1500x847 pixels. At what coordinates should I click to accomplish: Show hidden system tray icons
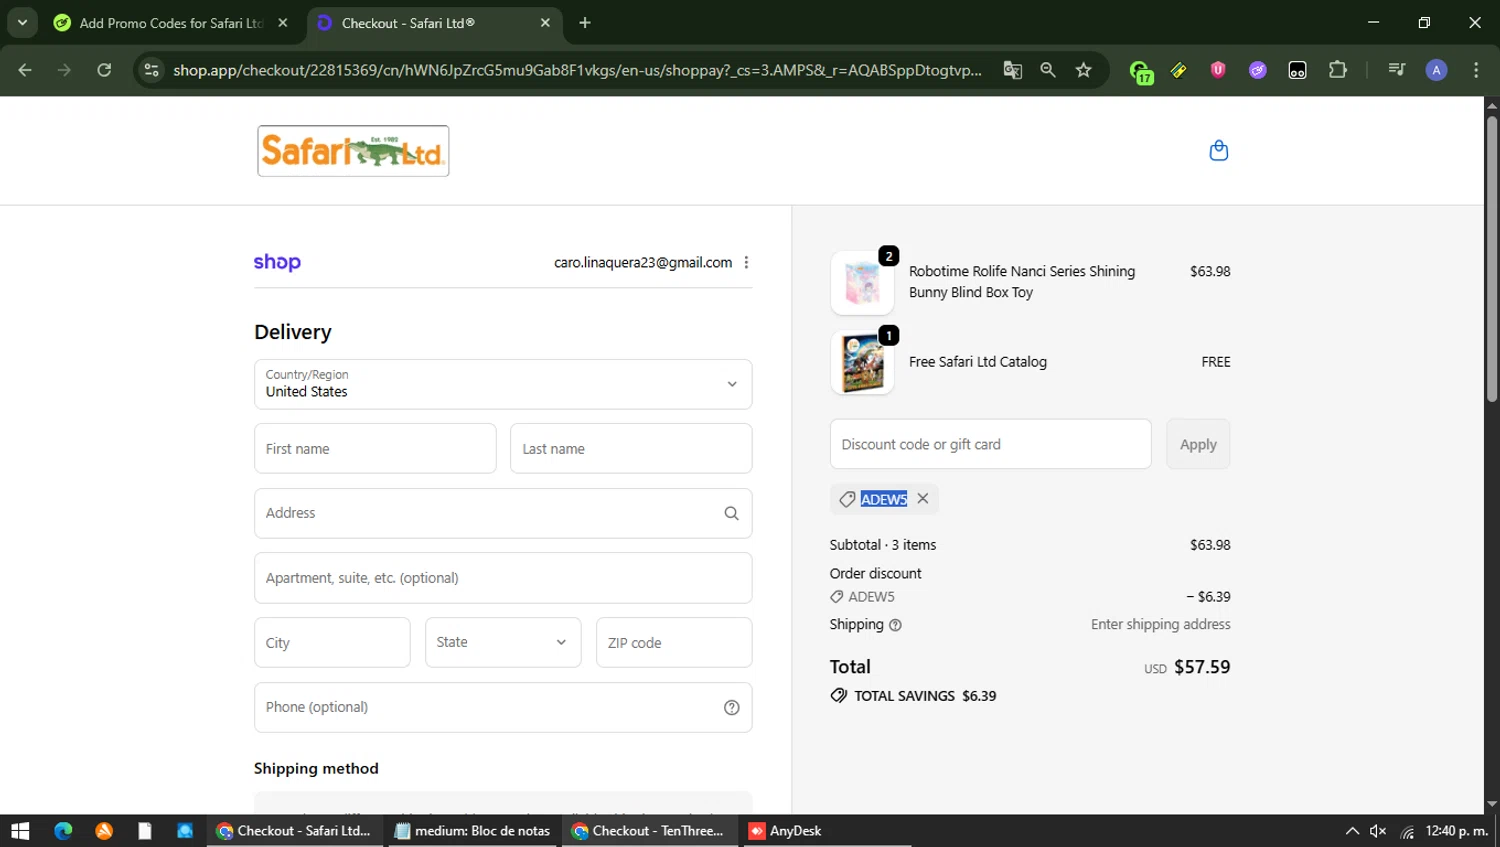coord(1352,831)
